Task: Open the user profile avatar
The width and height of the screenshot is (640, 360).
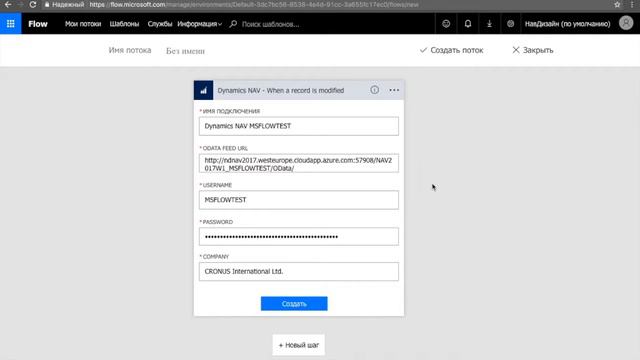Action: point(626,23)
